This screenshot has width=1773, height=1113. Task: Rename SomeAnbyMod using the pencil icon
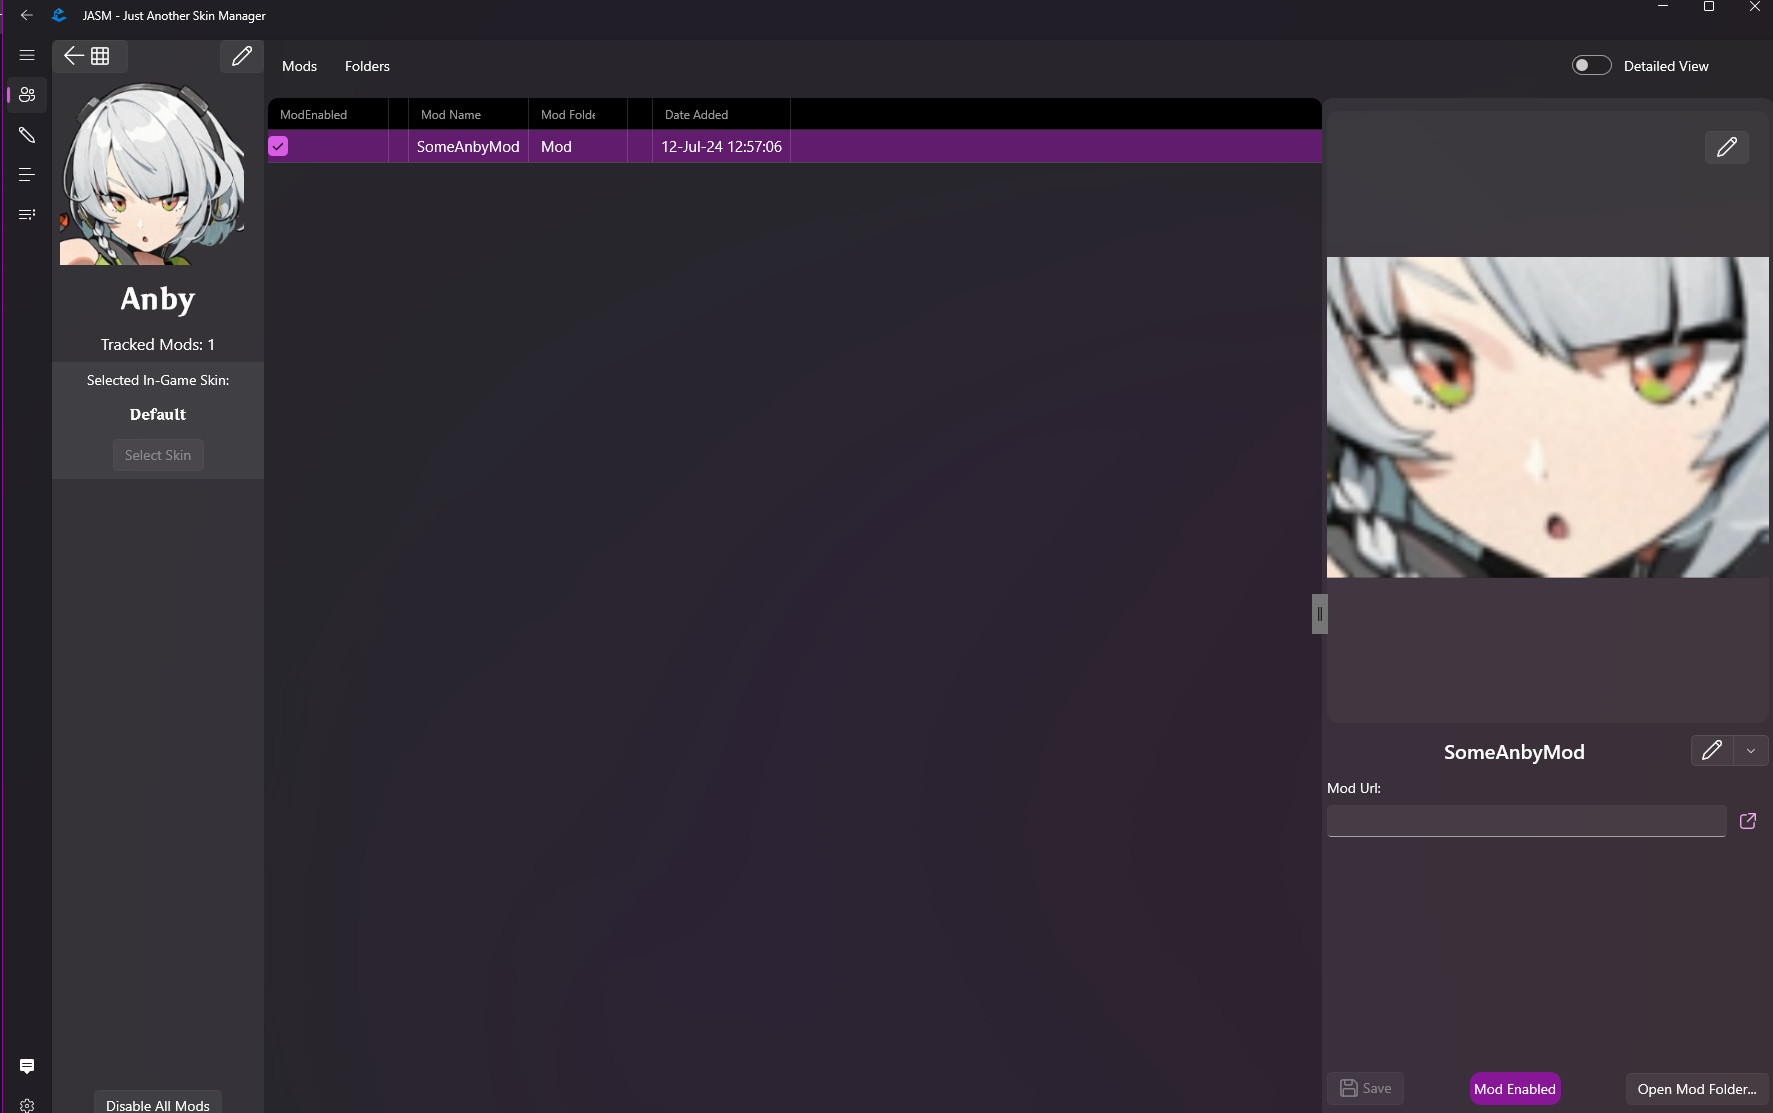tap(1713, 751)
